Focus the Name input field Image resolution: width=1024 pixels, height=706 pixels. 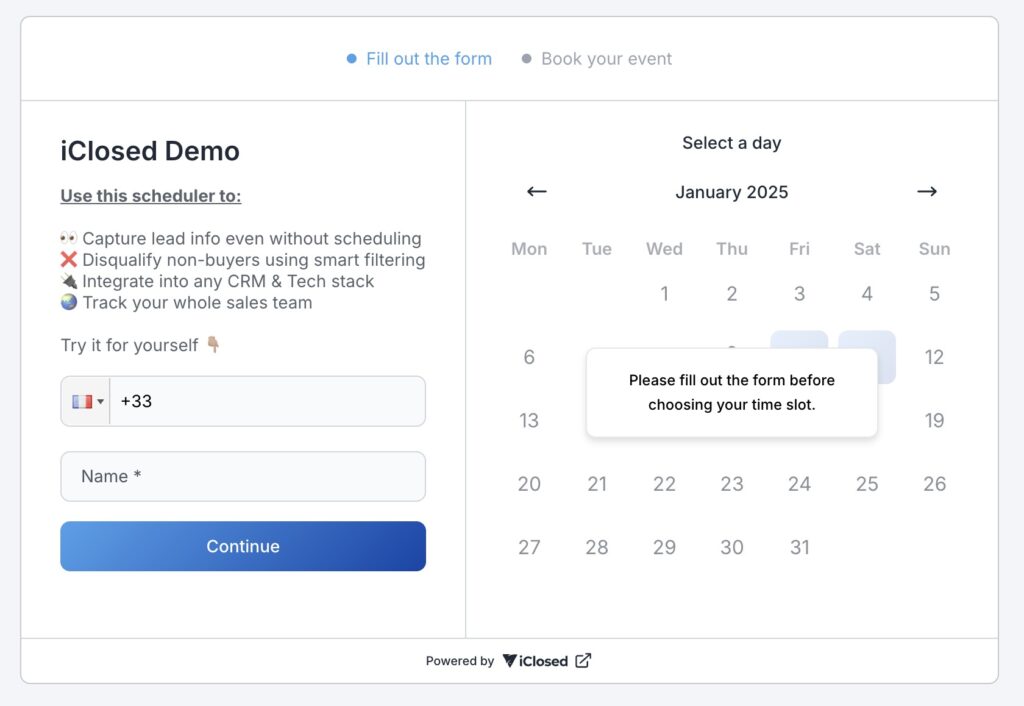pyautogui.click(x=243, y=476)
